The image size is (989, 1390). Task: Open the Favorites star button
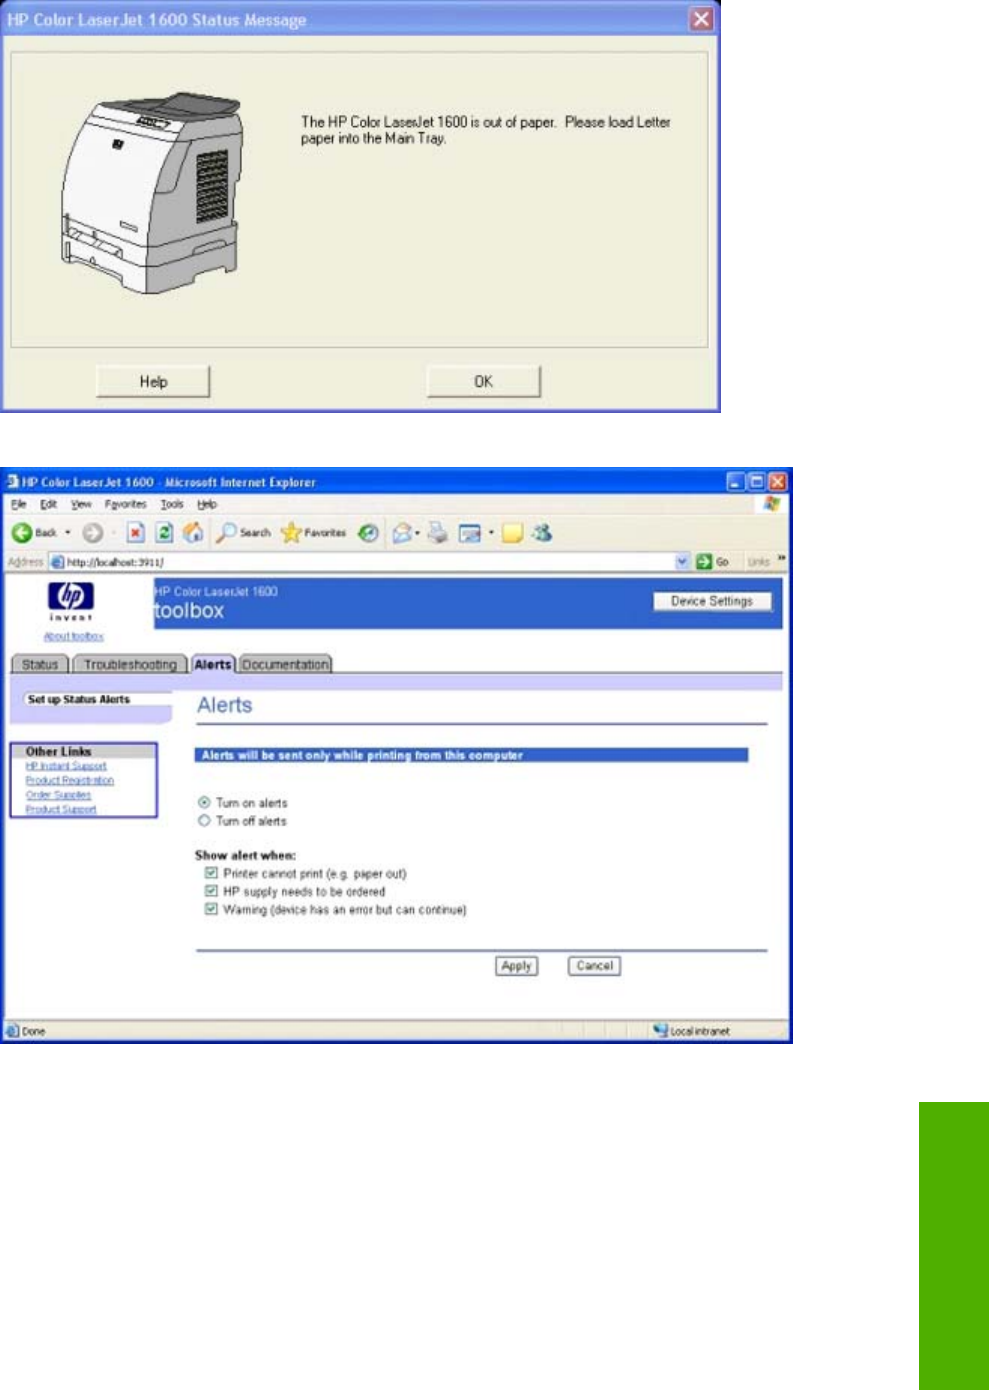[x=314, y=533]
